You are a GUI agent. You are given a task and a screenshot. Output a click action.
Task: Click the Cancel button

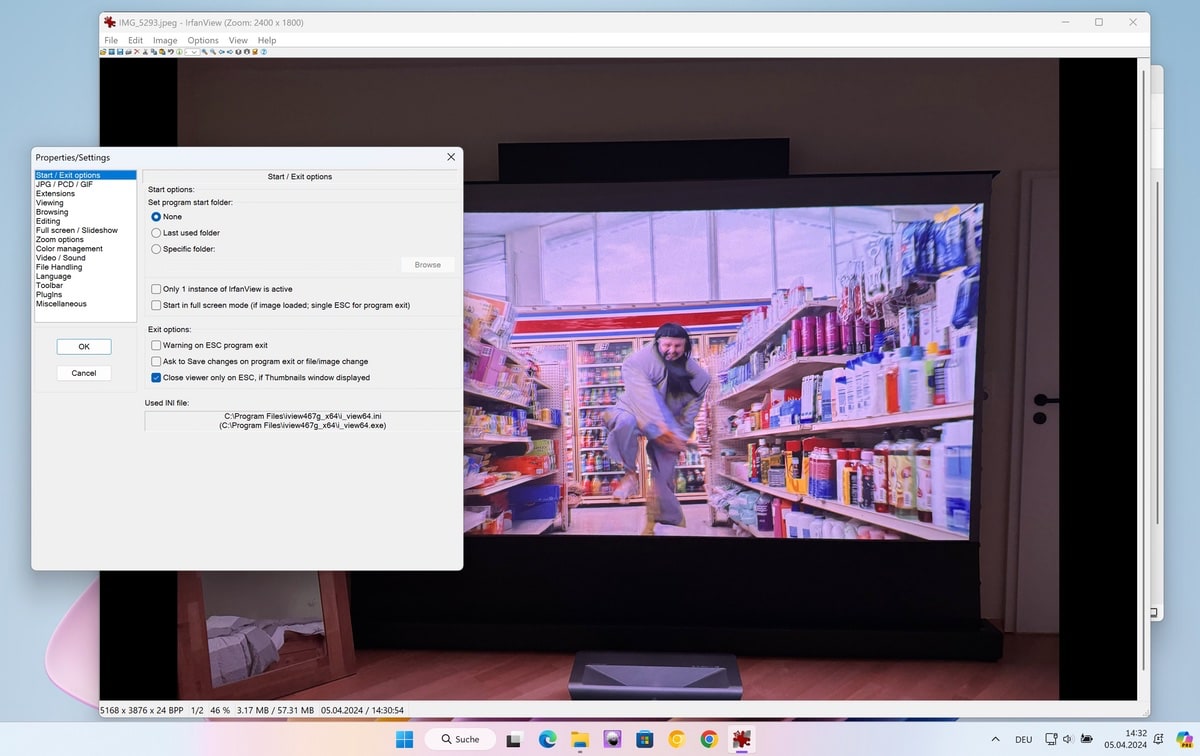(x=84, y=373)
